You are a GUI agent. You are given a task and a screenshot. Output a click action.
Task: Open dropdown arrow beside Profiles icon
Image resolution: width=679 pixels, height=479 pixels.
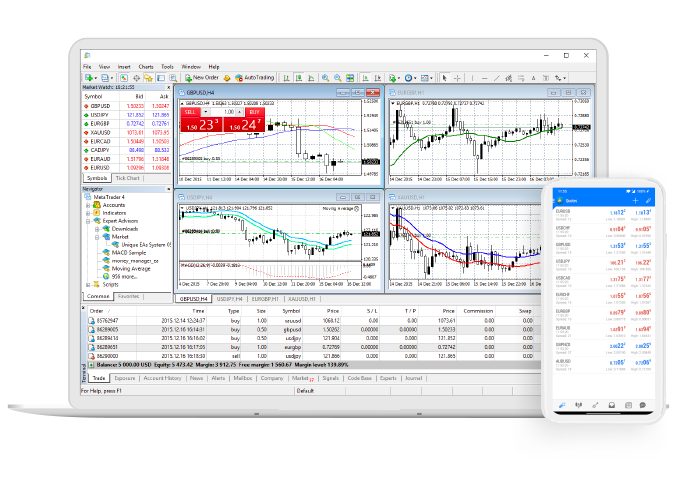pos(112,78)
